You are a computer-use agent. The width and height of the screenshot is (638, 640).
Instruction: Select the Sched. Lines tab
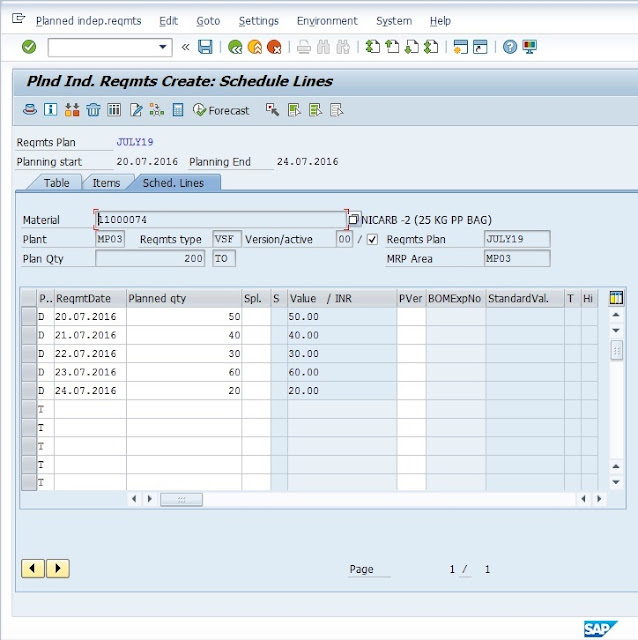(173, 183)
